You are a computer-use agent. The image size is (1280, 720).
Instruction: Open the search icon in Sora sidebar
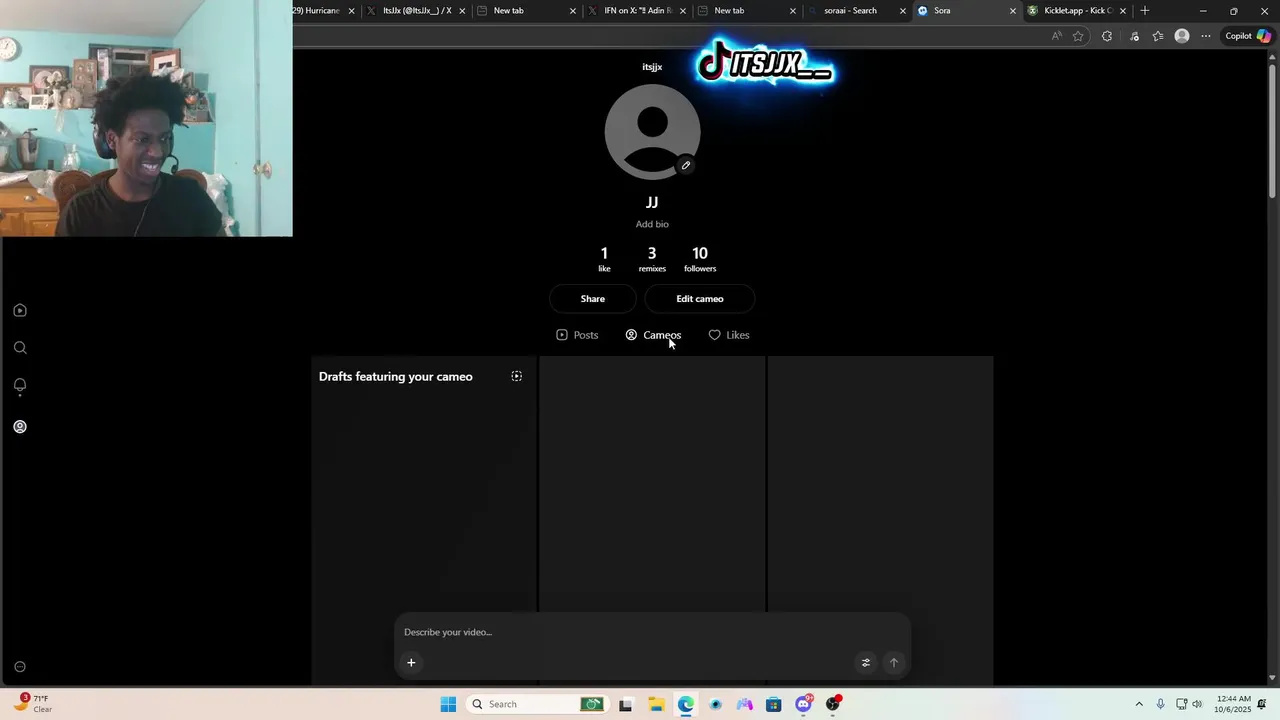pos(20,348)
